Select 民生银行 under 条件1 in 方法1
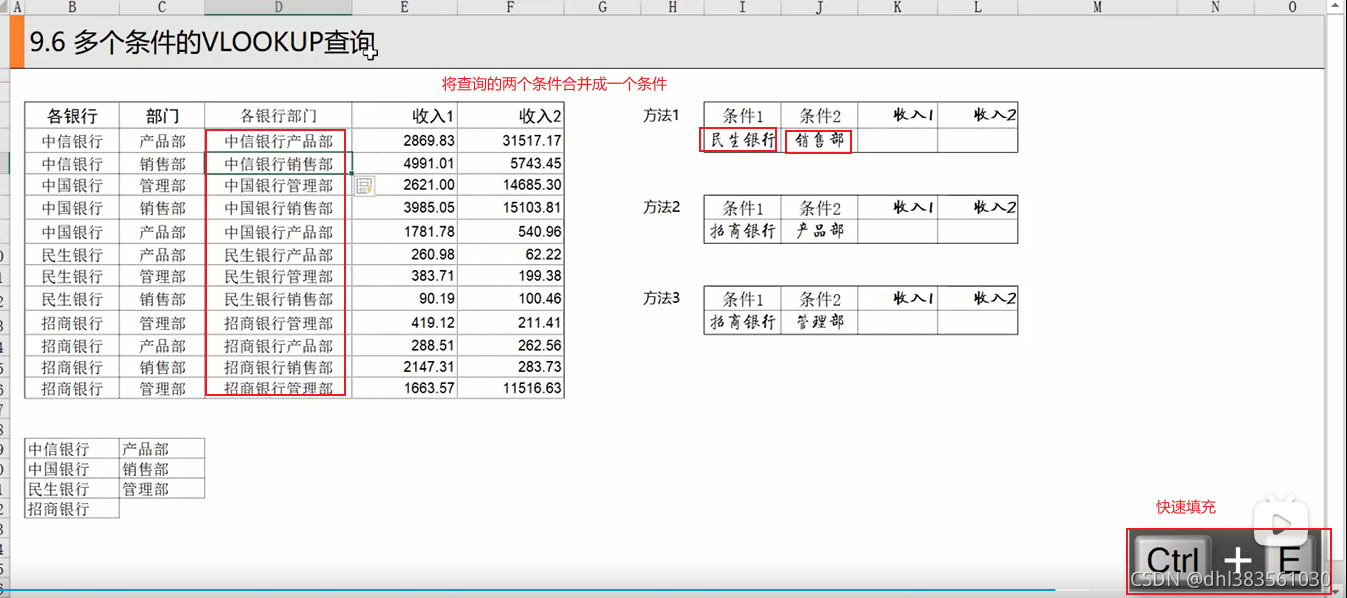Image resolution: width=1347 pixels, height=598 pixels. (742, 140)
